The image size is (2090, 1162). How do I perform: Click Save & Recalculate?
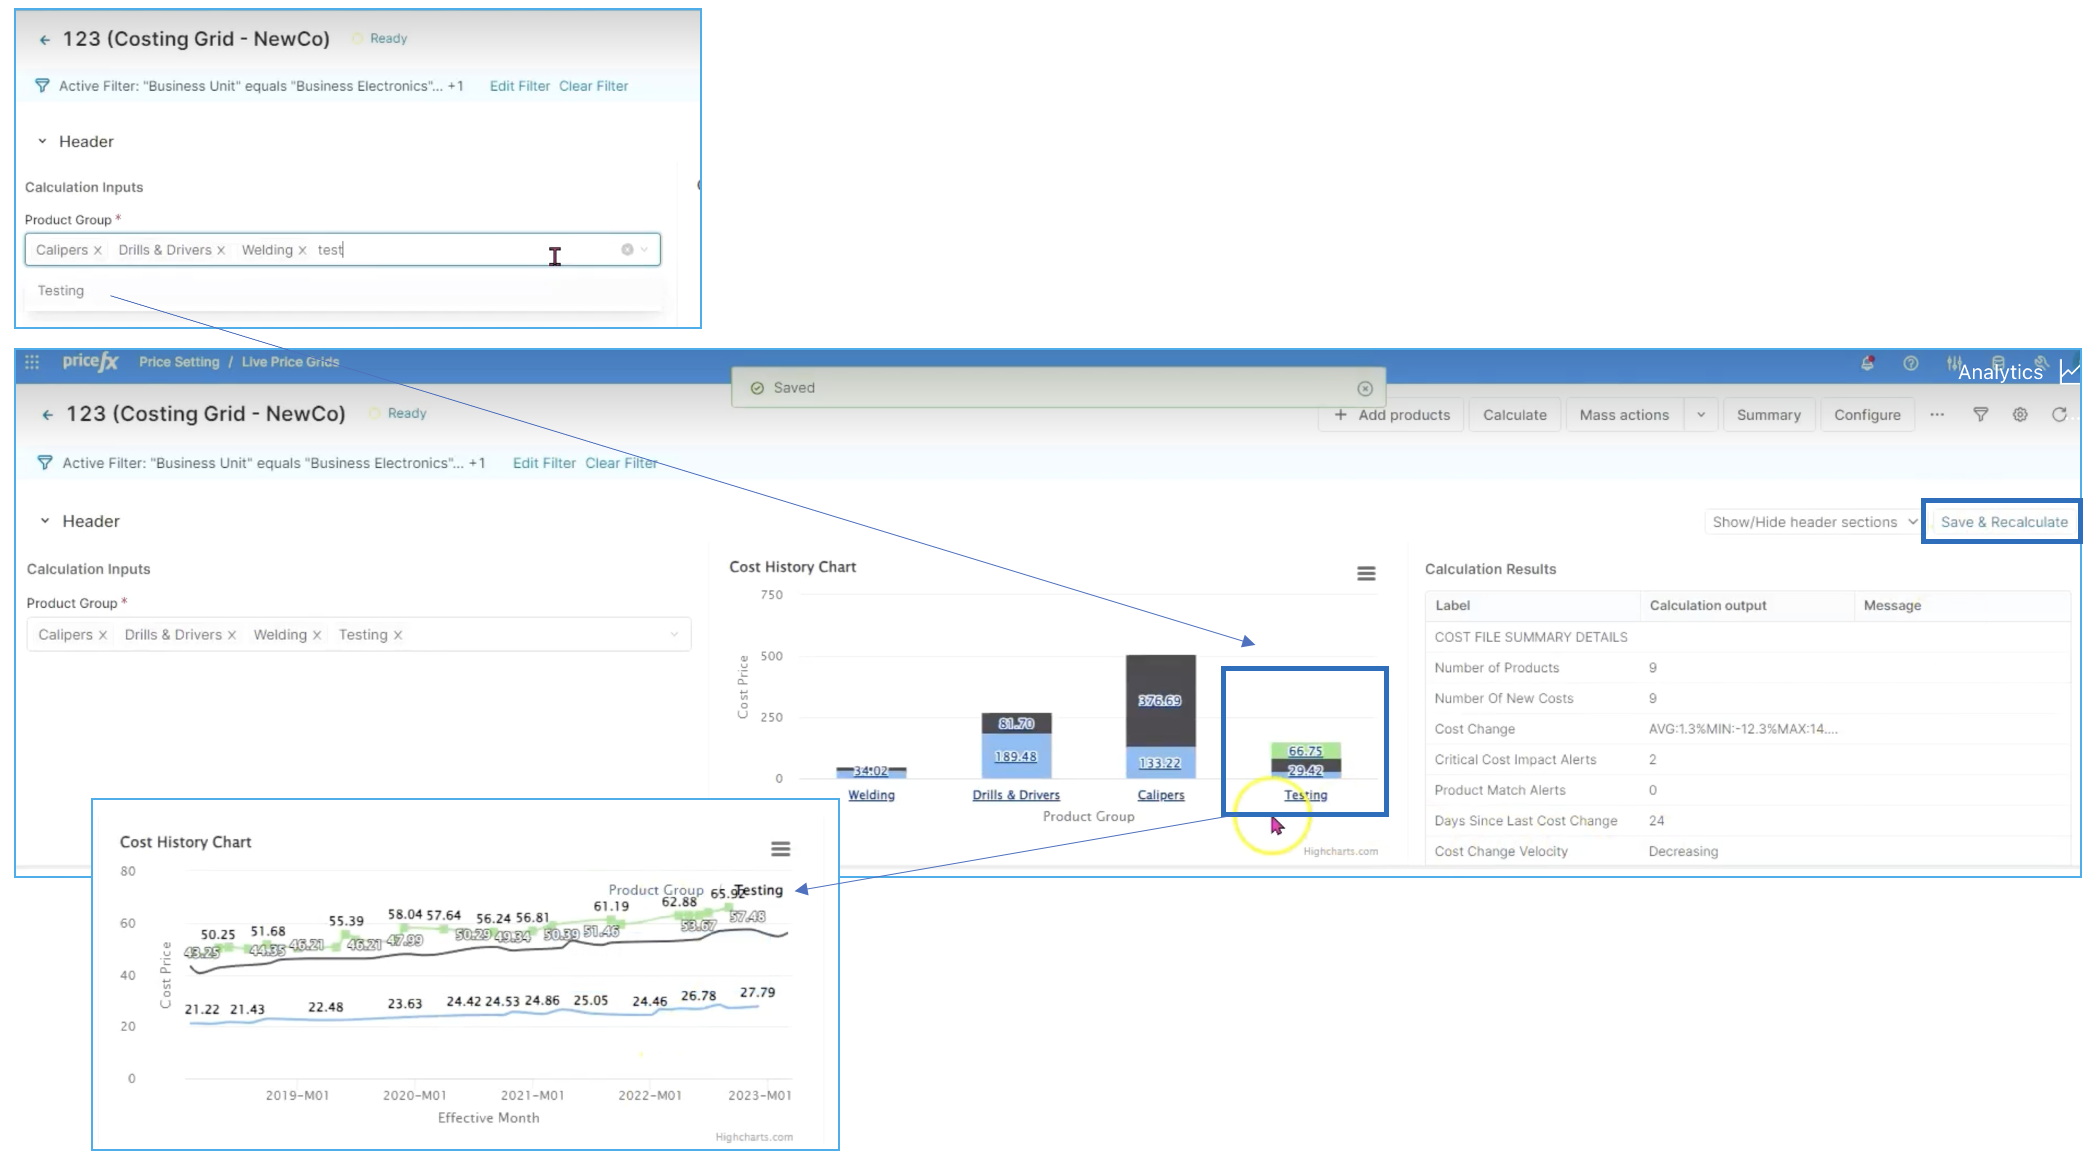[x=2004, y=522]
